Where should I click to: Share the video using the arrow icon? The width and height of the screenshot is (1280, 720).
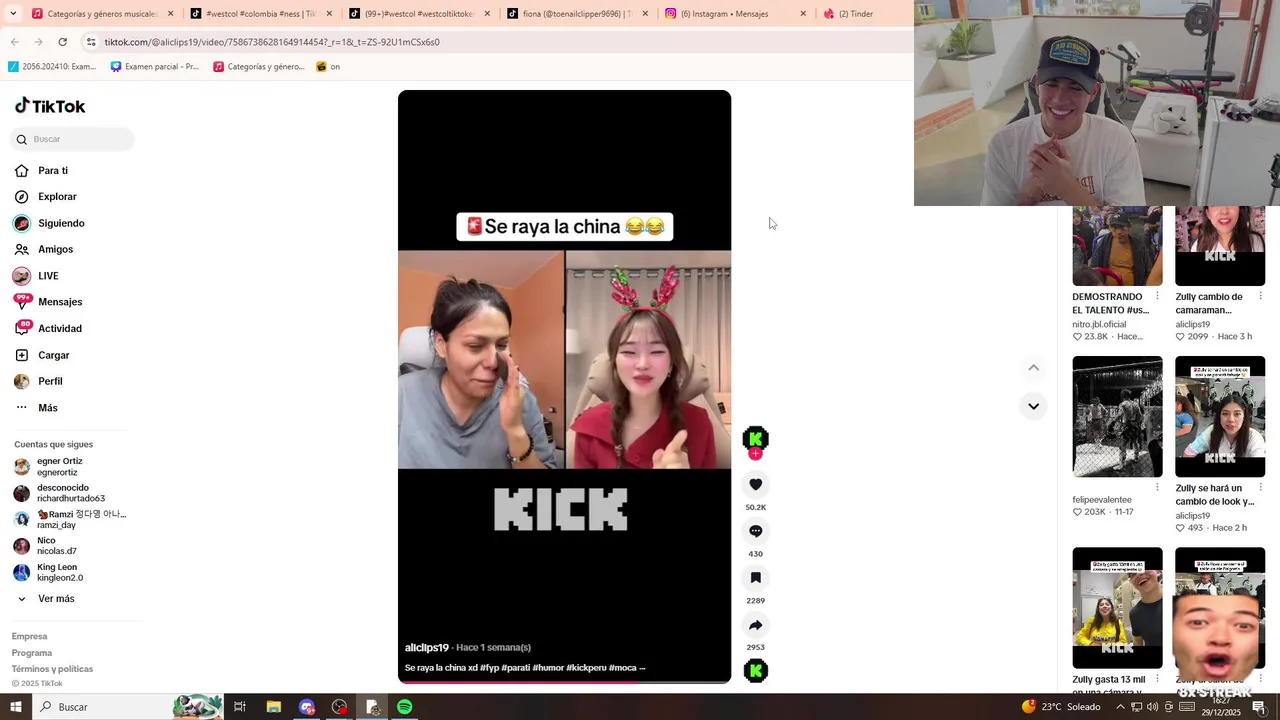[755, 625]
